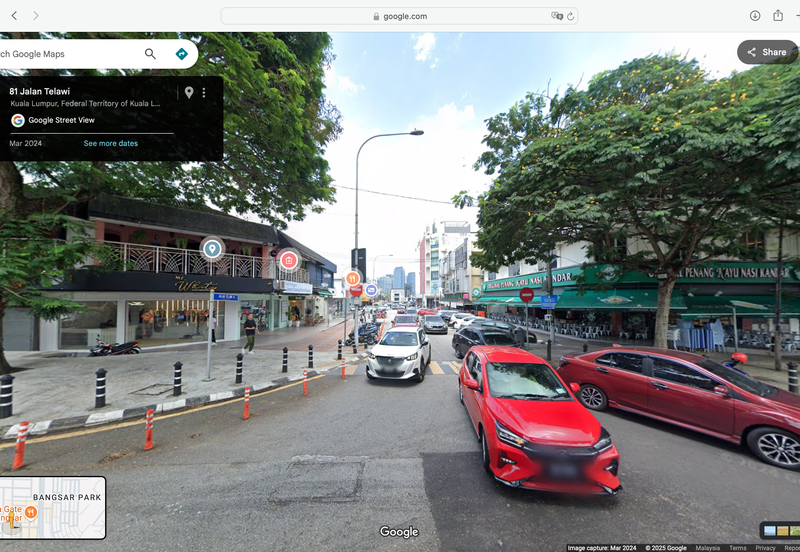Click the translate page icon in address bar

point(557,16)
